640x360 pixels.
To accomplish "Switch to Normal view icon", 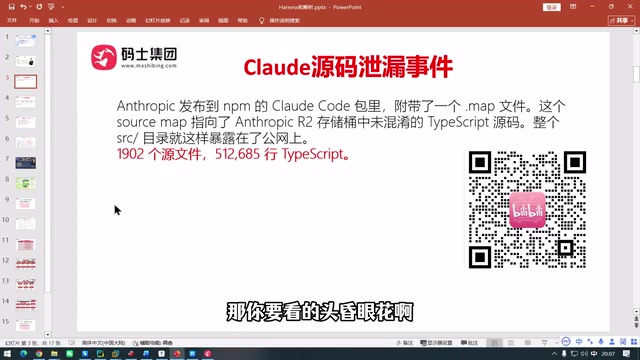I will tap(494, 343).
